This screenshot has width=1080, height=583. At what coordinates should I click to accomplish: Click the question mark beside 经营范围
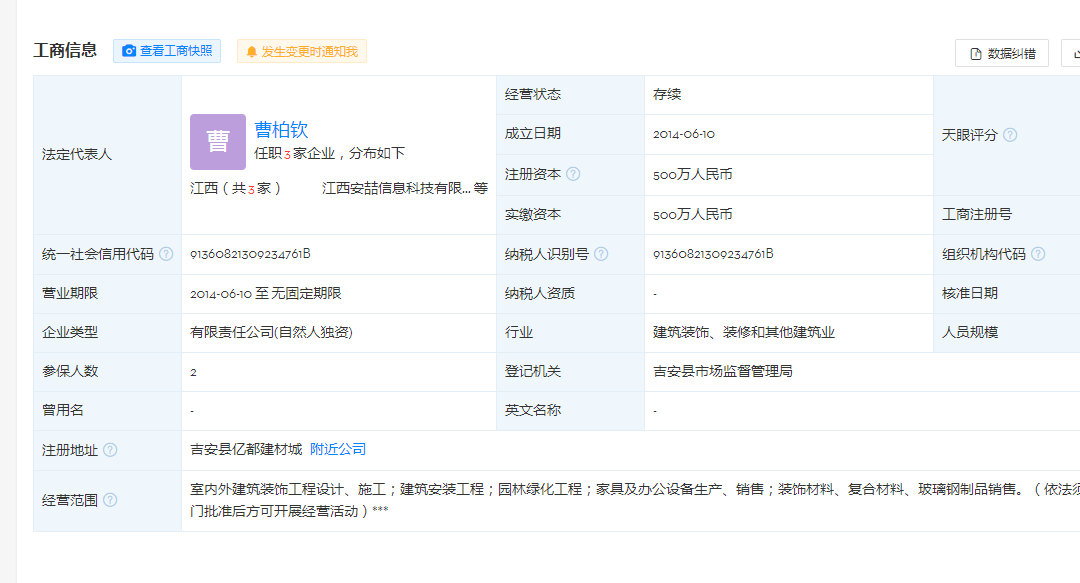click(x=110, y=500)
